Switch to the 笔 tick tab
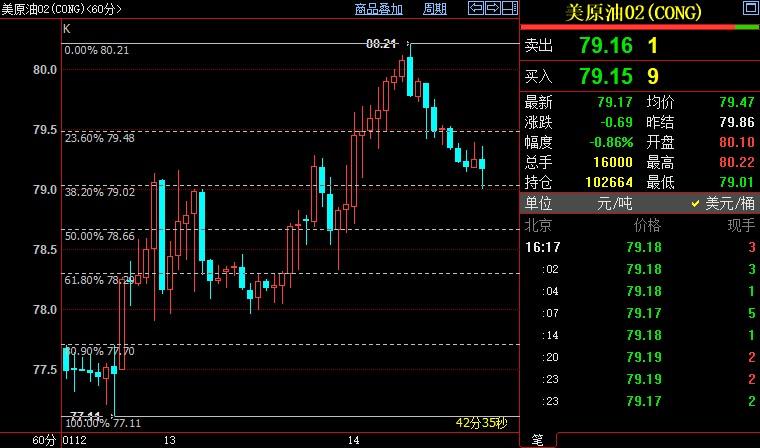 (x=537, y=440)
